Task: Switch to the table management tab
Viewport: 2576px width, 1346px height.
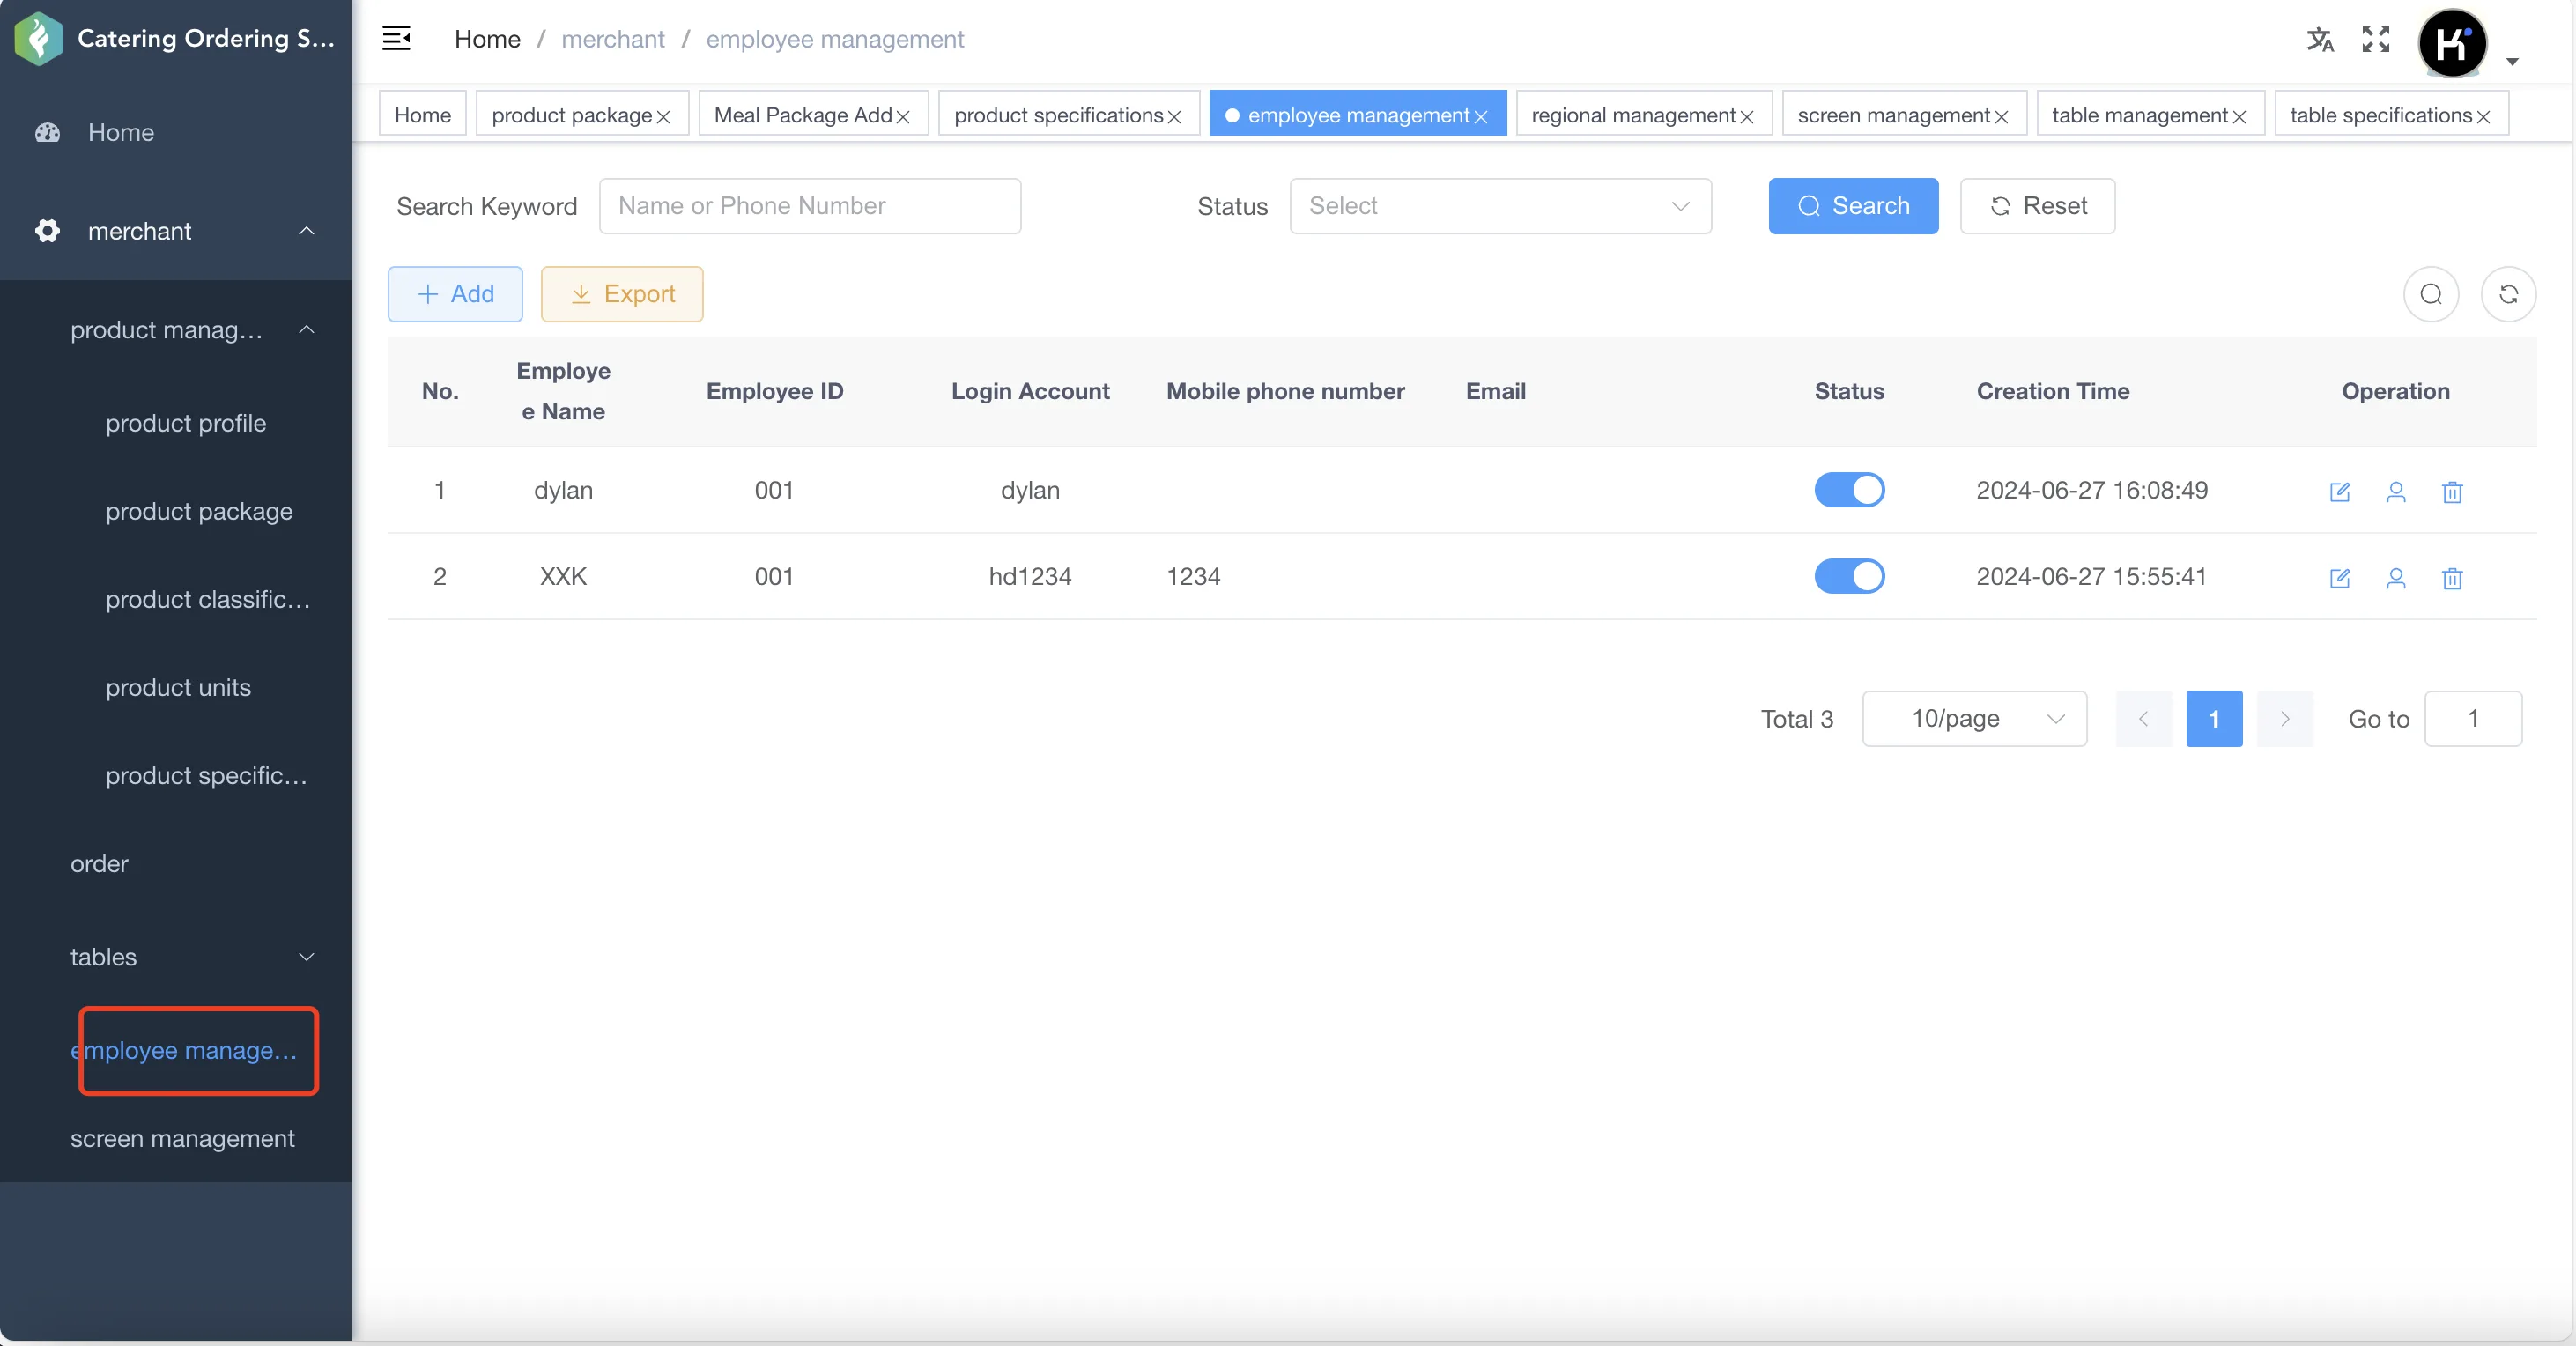Action: pos(2140,115)
